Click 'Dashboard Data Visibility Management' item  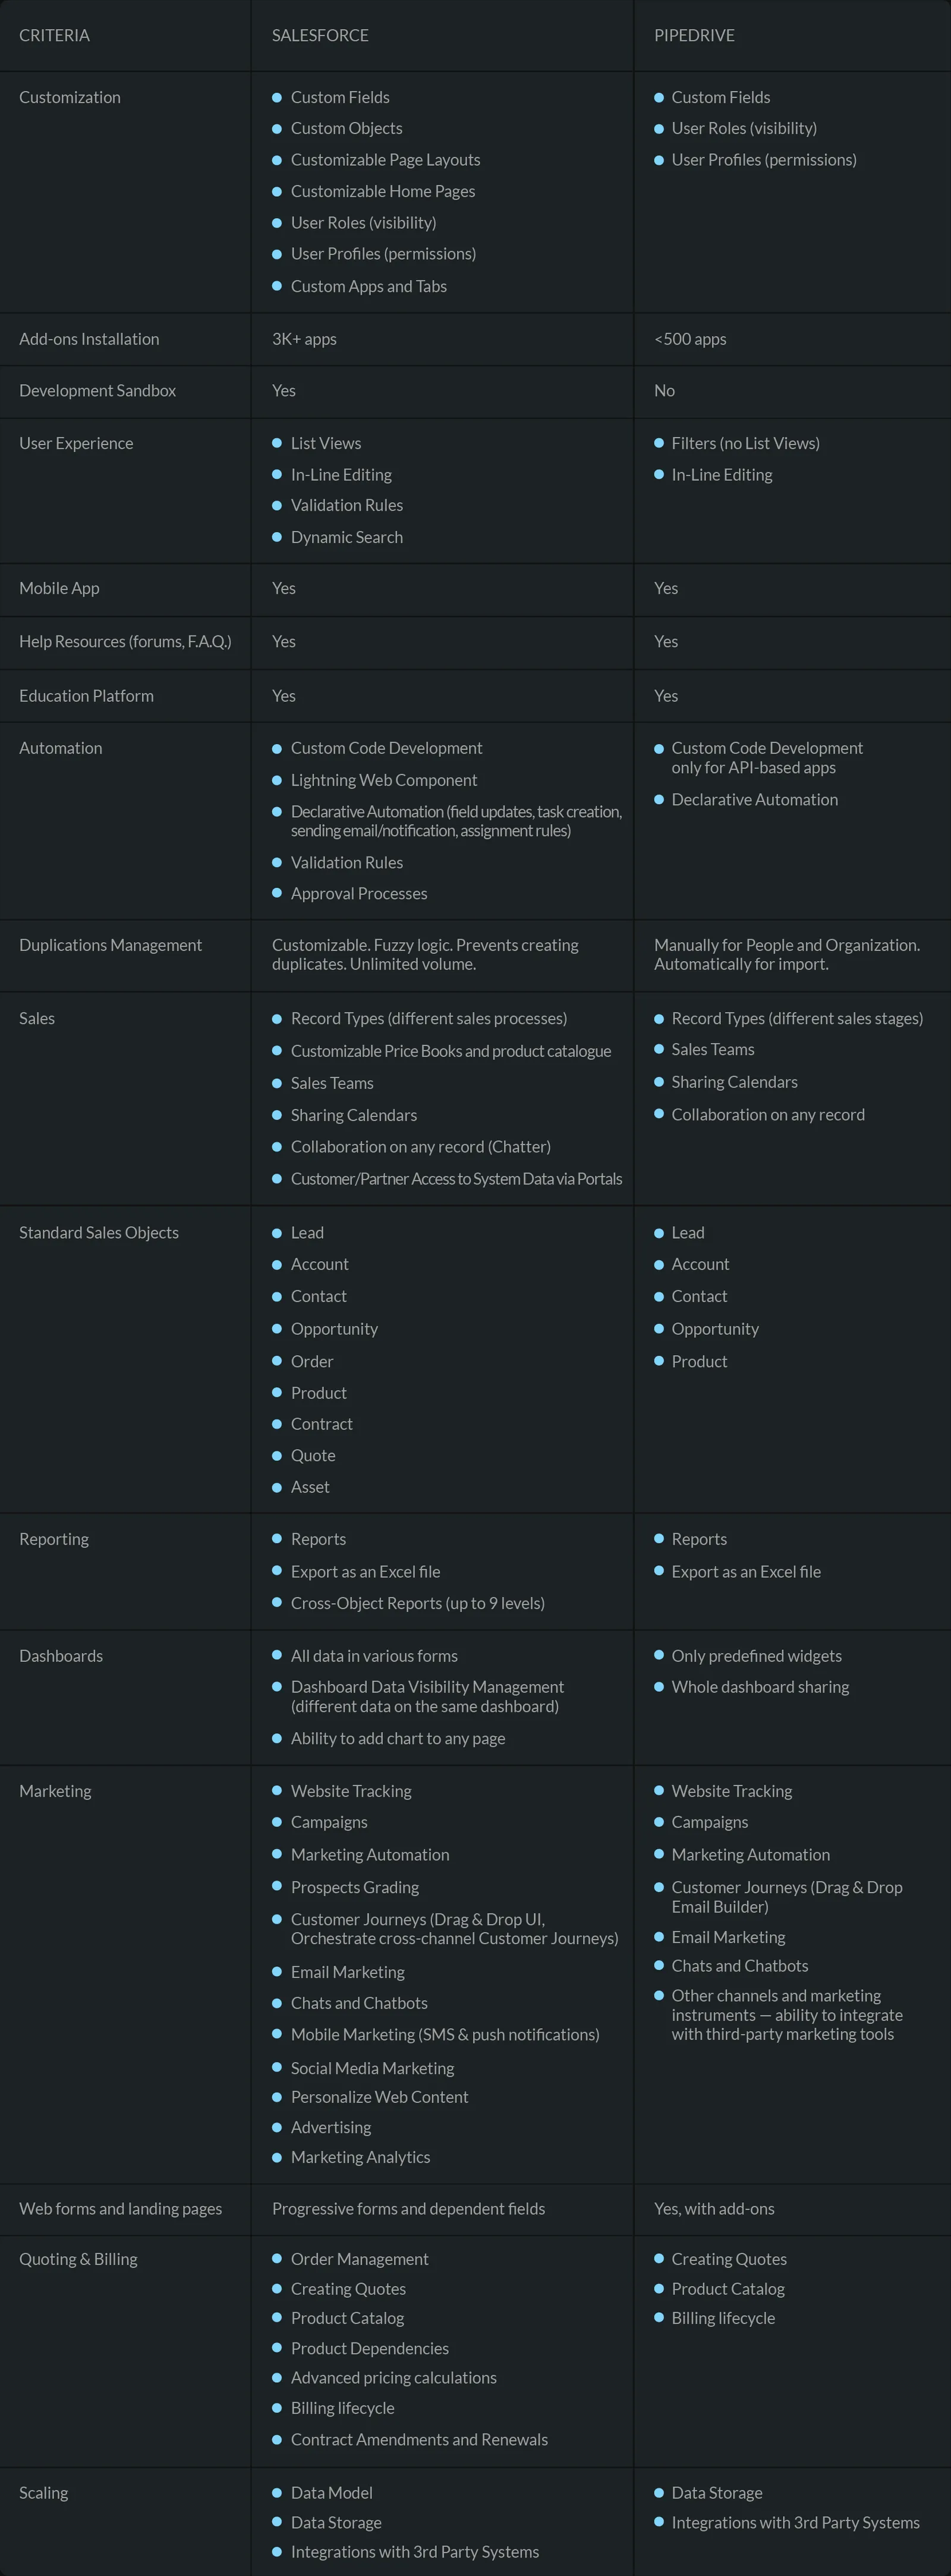427,1697
